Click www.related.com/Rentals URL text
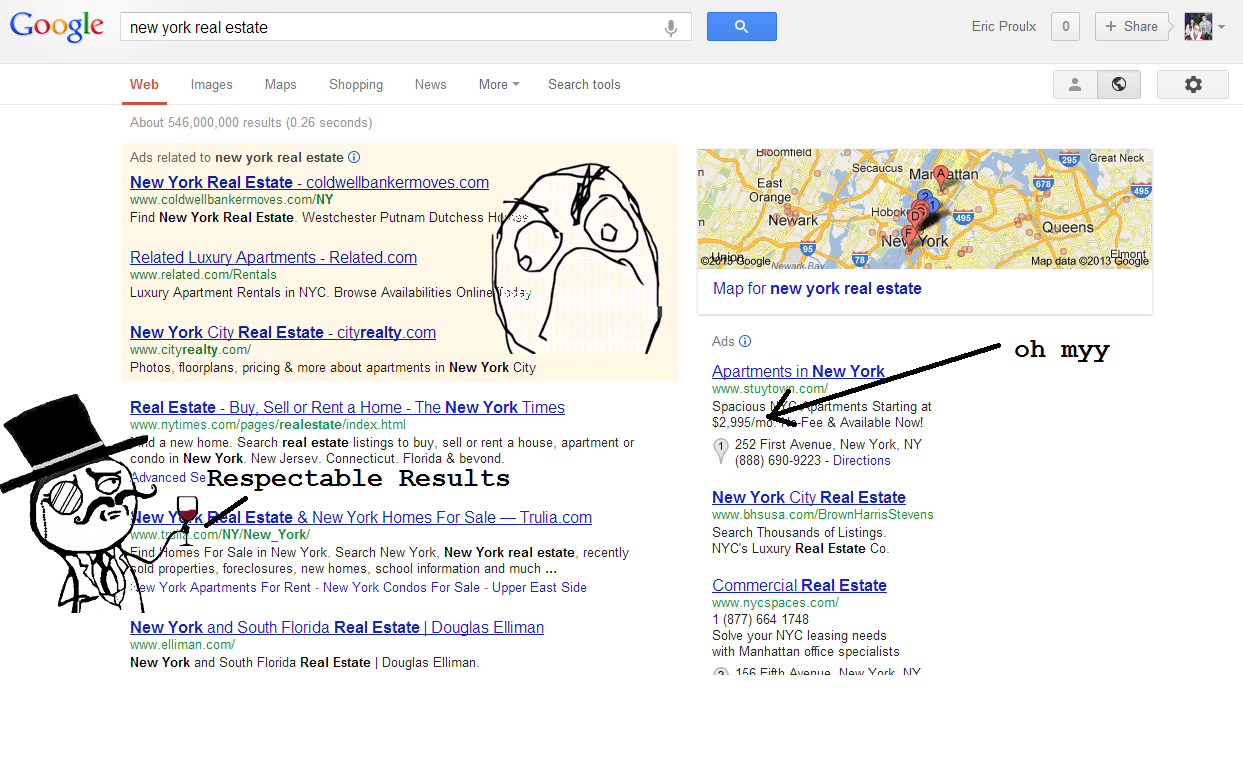 (x=203, y=275)
